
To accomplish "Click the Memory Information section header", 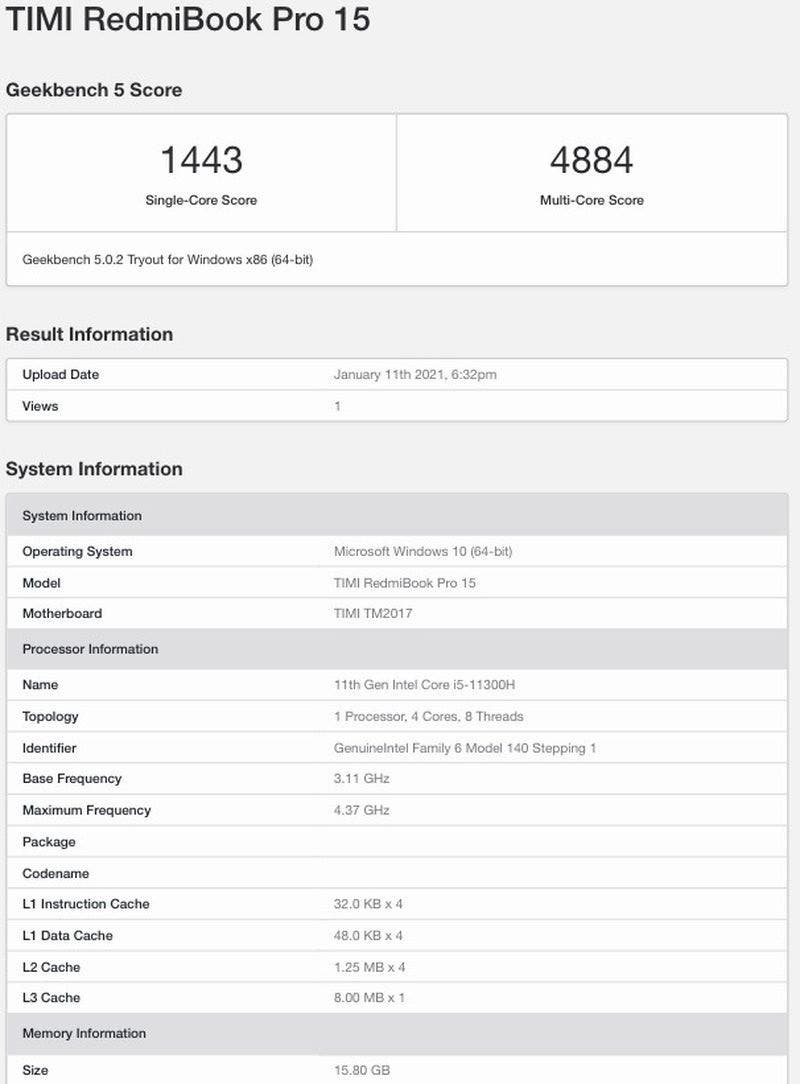I will point(84,1034).
